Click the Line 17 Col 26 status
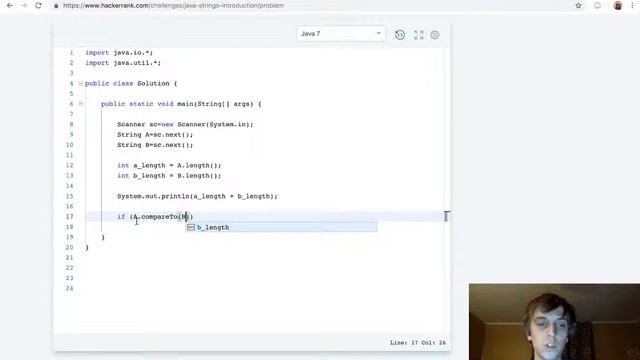The image size is (640, 360). pos(418,343)
